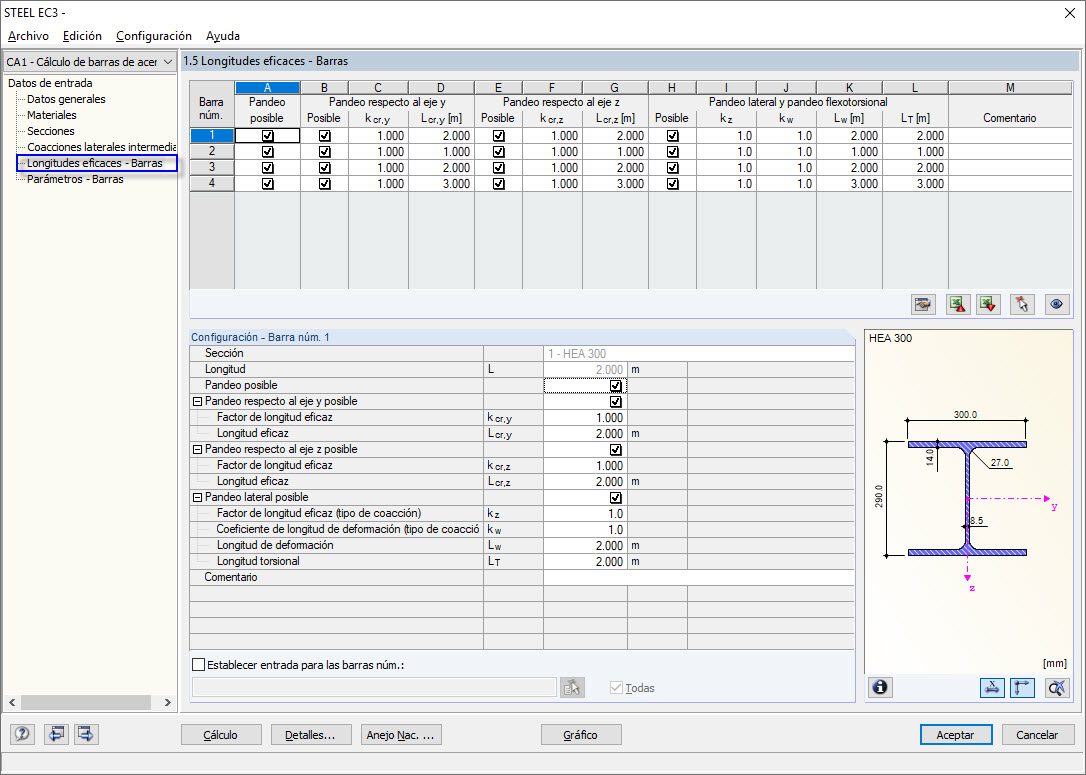Click the bar numbers input field
The height and width of the screenshot is (775, 1086).
tap(374, 688)
